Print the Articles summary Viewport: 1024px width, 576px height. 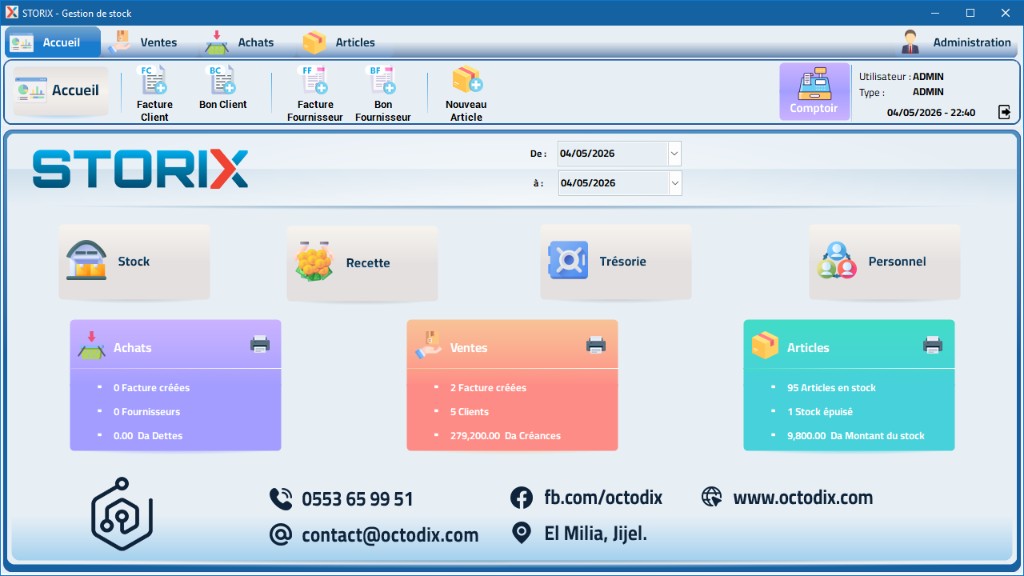(933, 344)
